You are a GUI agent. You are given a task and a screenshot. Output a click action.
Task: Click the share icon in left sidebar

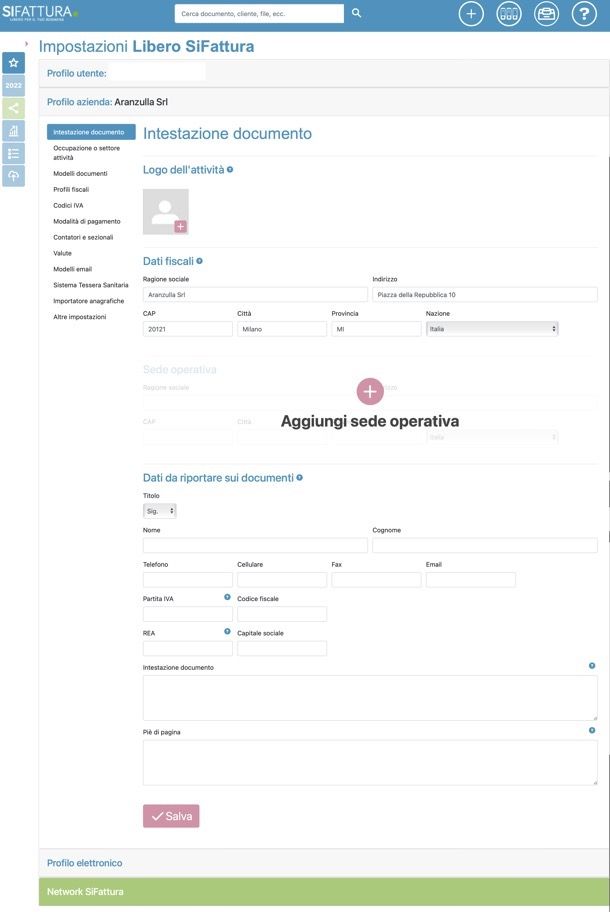tap(13, 108)
